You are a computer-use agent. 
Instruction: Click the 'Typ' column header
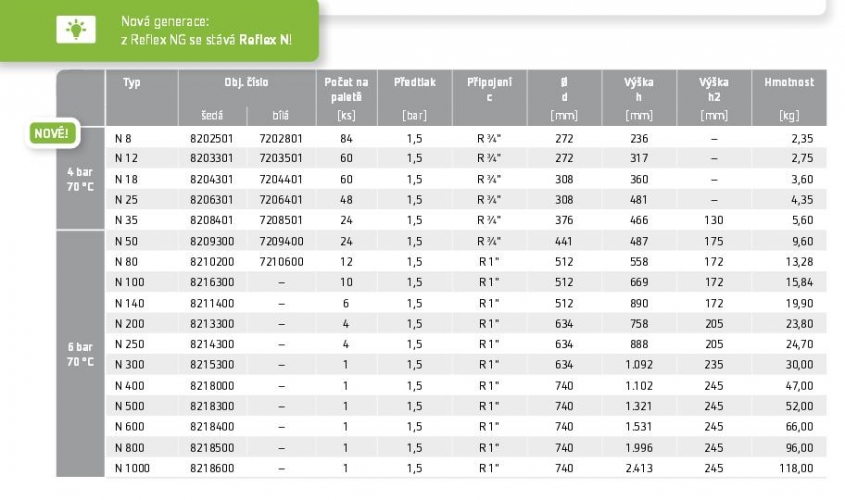click(x=131, y=82)
